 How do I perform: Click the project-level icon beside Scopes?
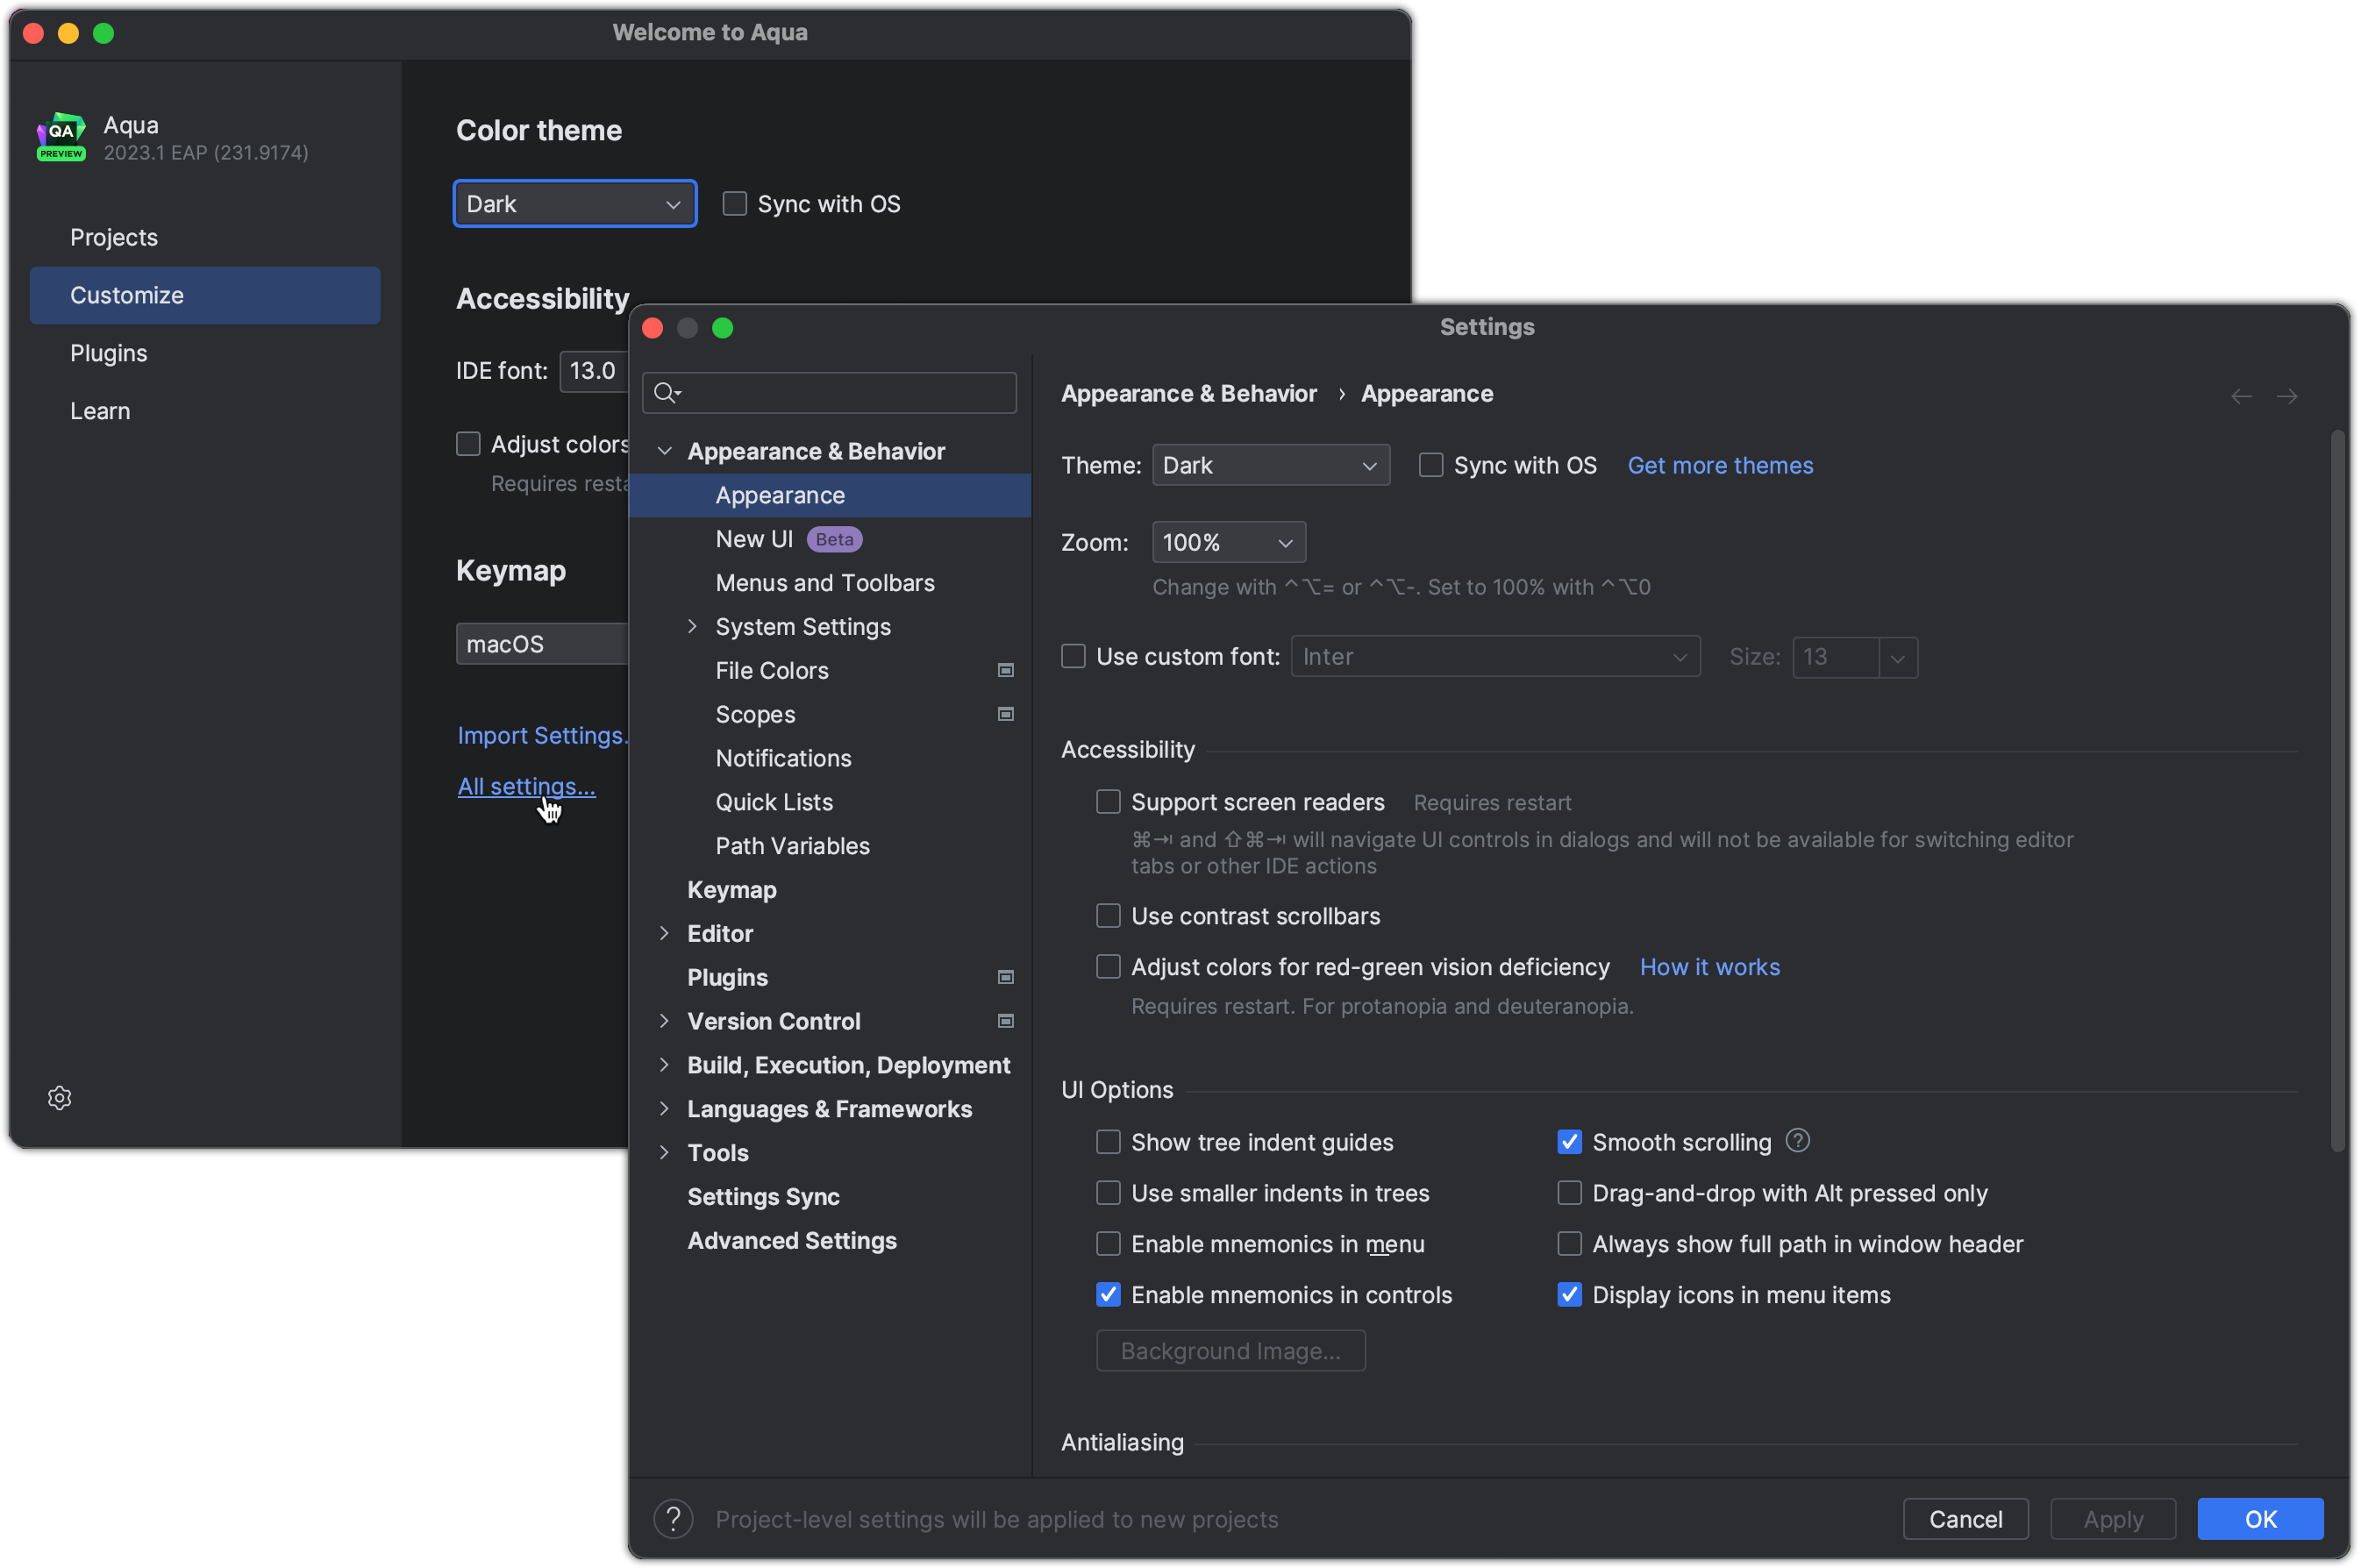(1006, 714)
